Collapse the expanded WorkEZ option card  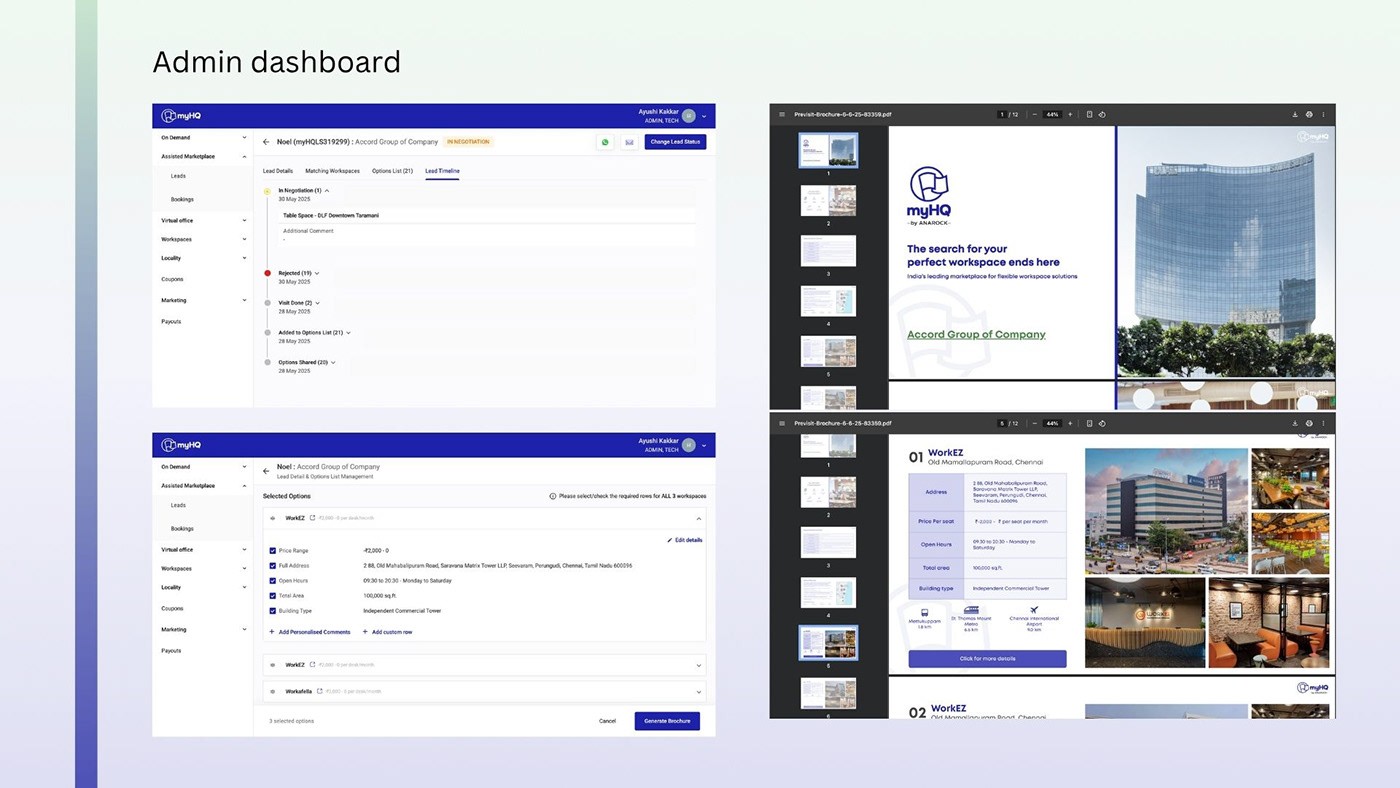[x=698, y=518]
